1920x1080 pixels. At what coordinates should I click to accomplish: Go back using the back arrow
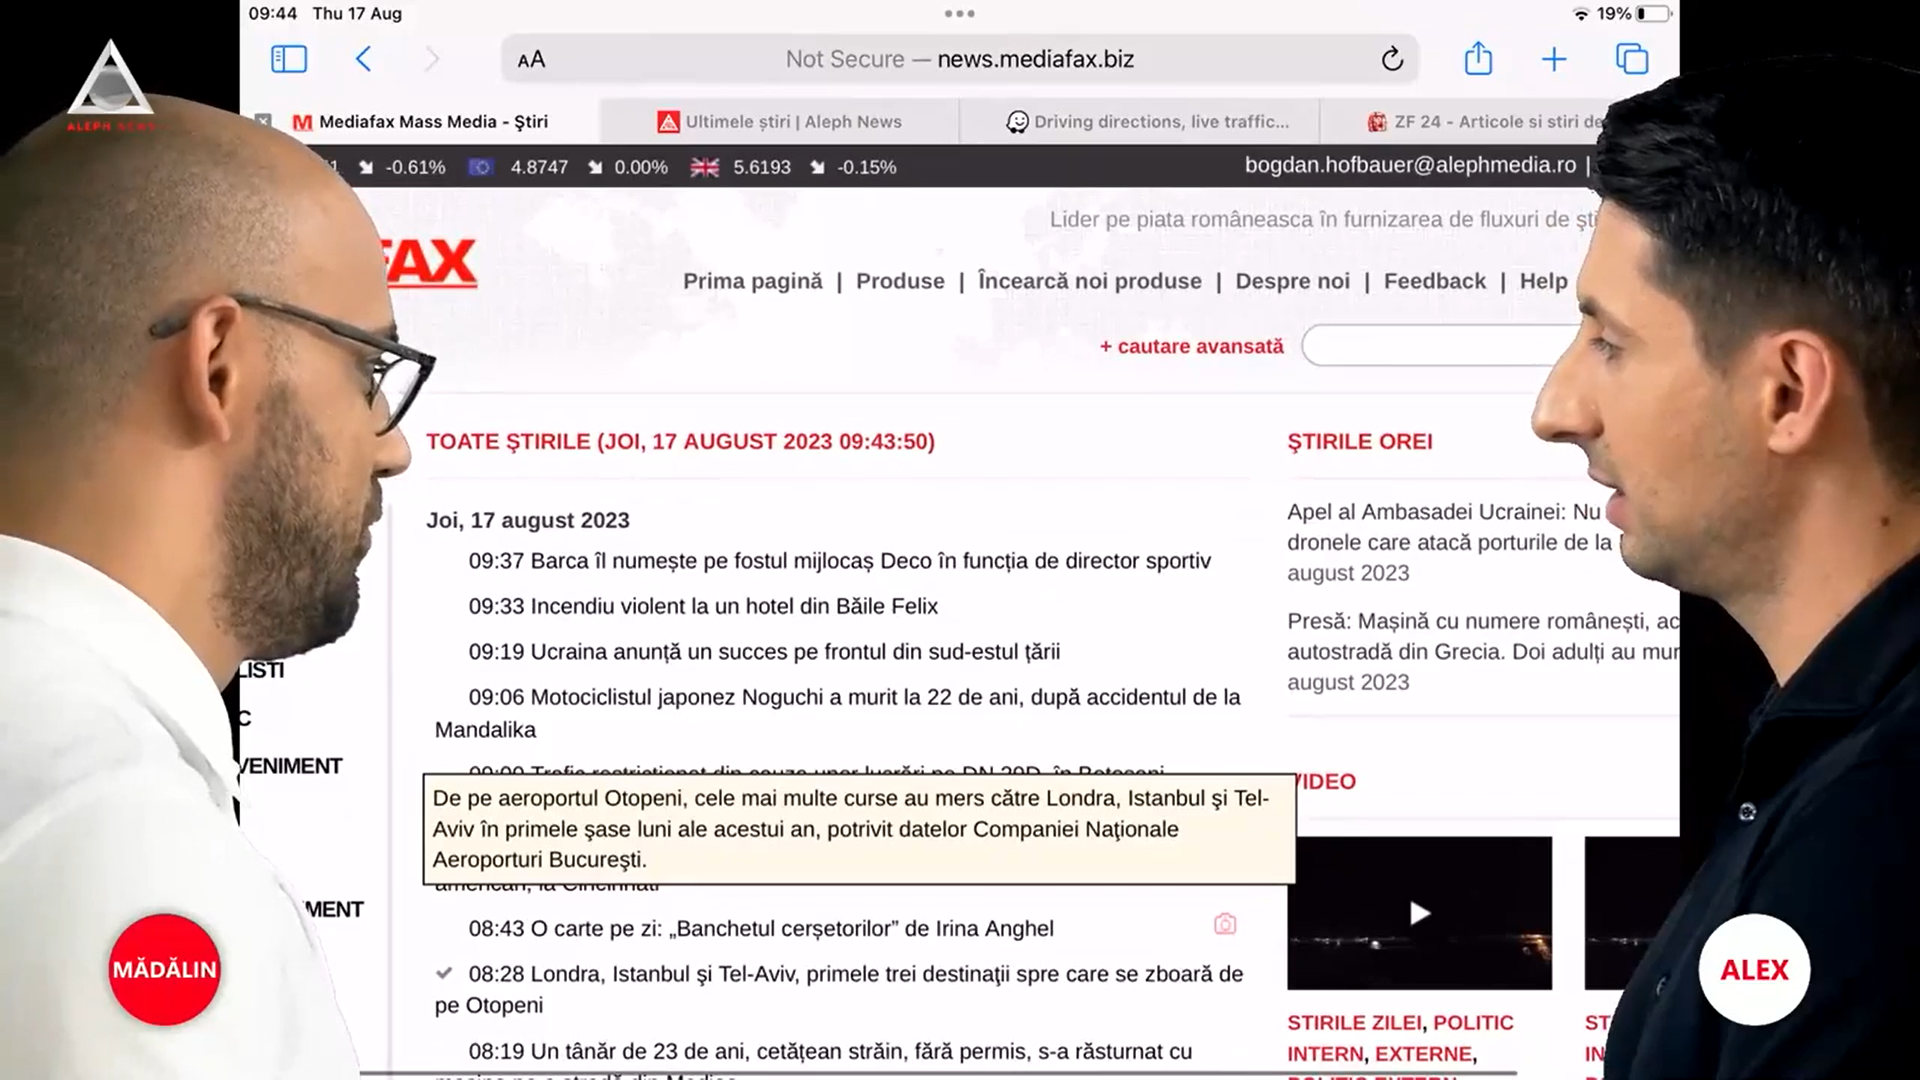point(364,59)
